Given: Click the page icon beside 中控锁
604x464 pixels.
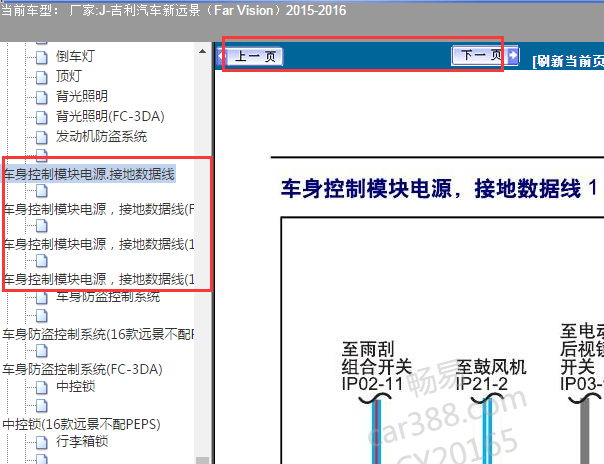Looking at the screenshot, I should (42, 387).
